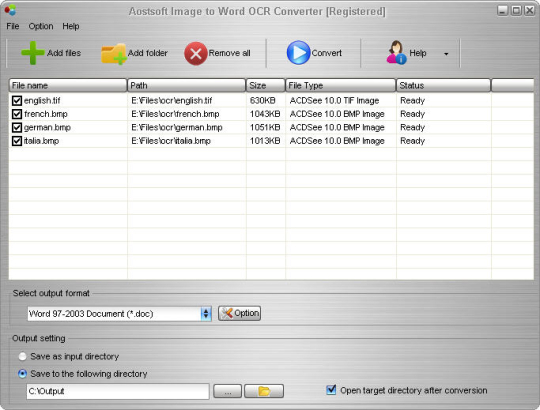
Task: Click the red Remove all icon
Action: [x=196, y=53]
